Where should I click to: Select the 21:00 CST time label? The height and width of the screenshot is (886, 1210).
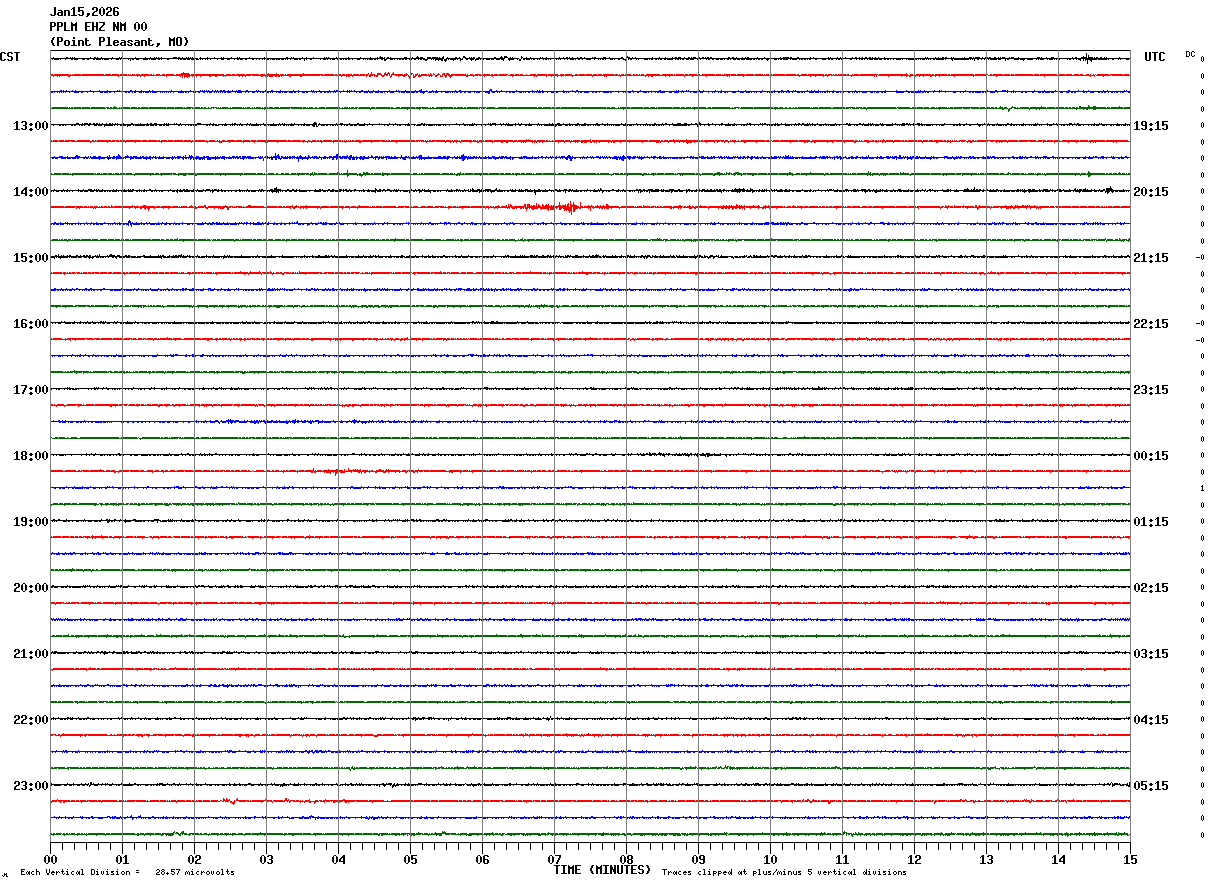(30, 654)
